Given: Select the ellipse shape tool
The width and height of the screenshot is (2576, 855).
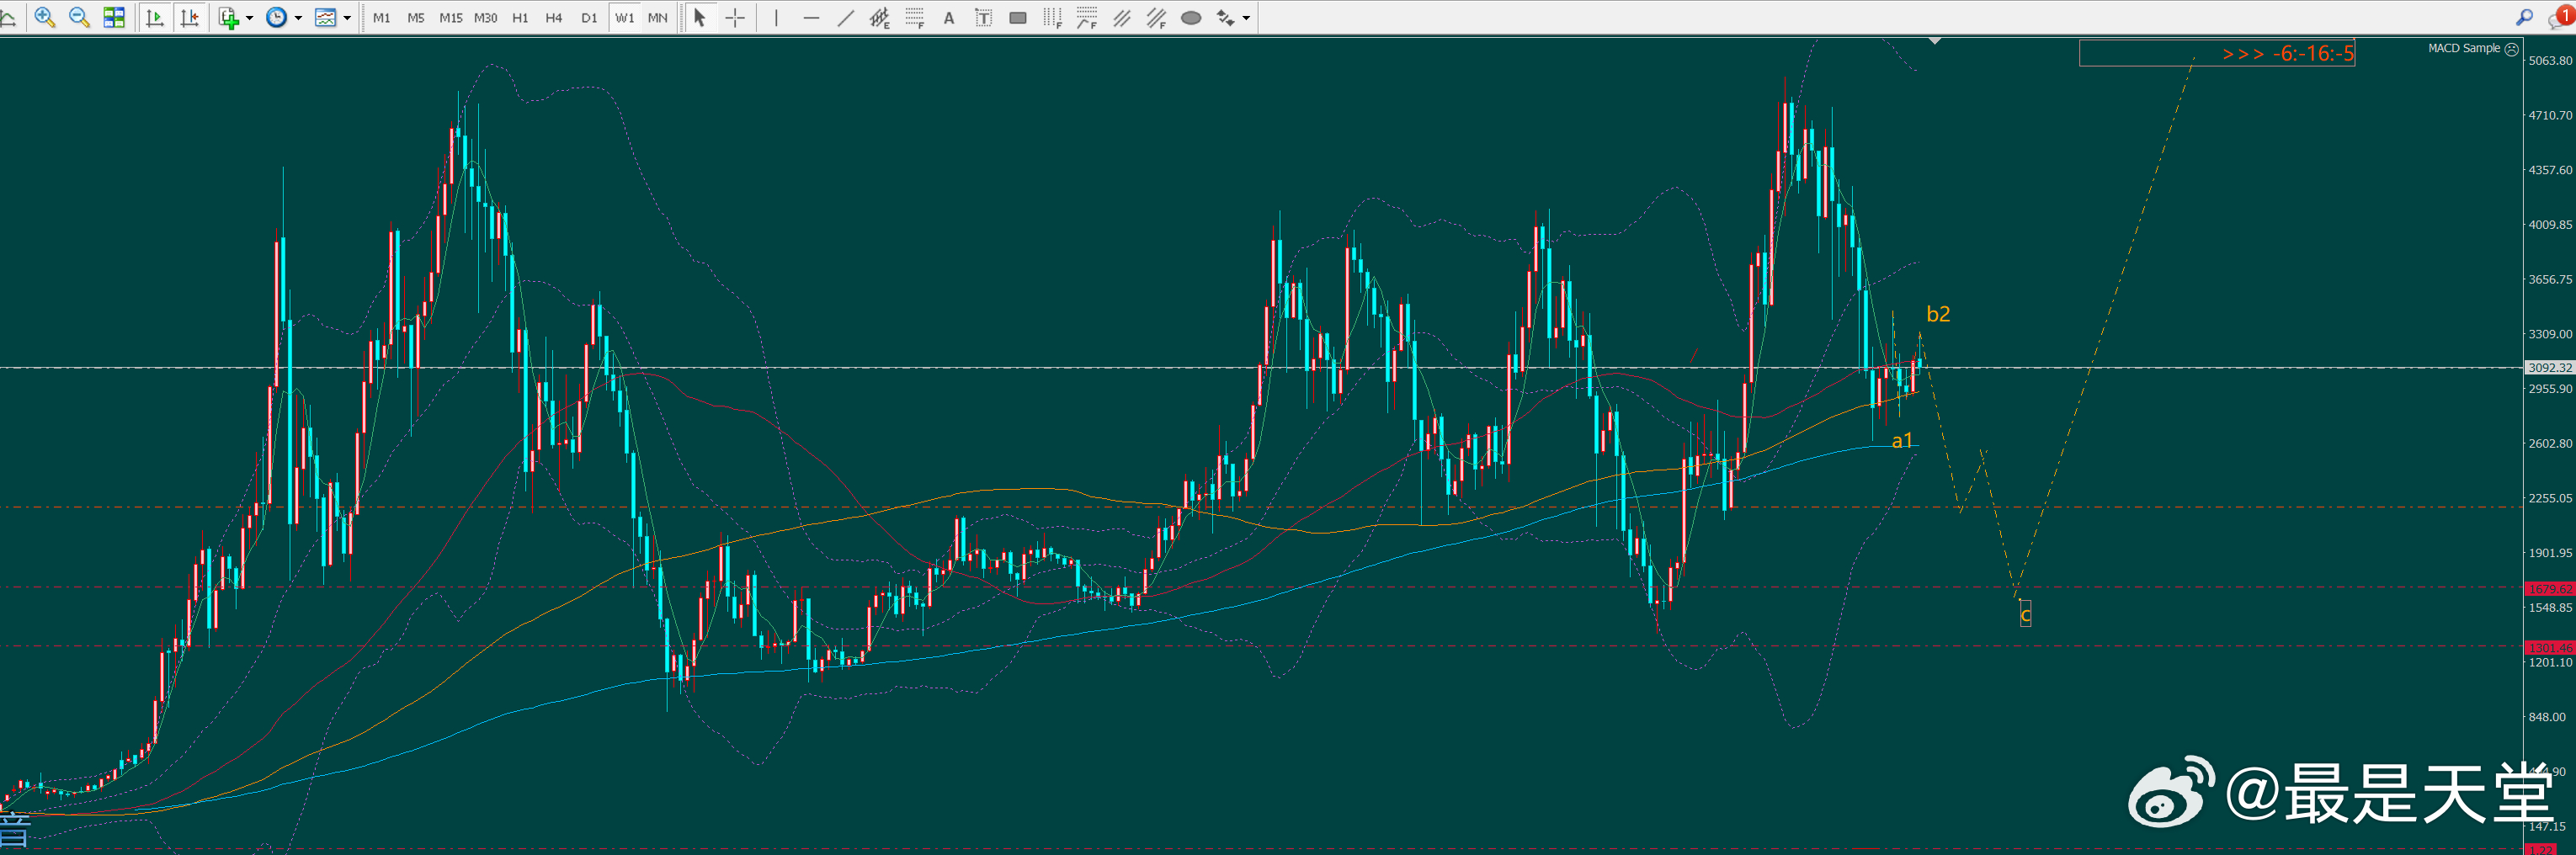Looking at the screenshot, I should tap(1191, 17).
